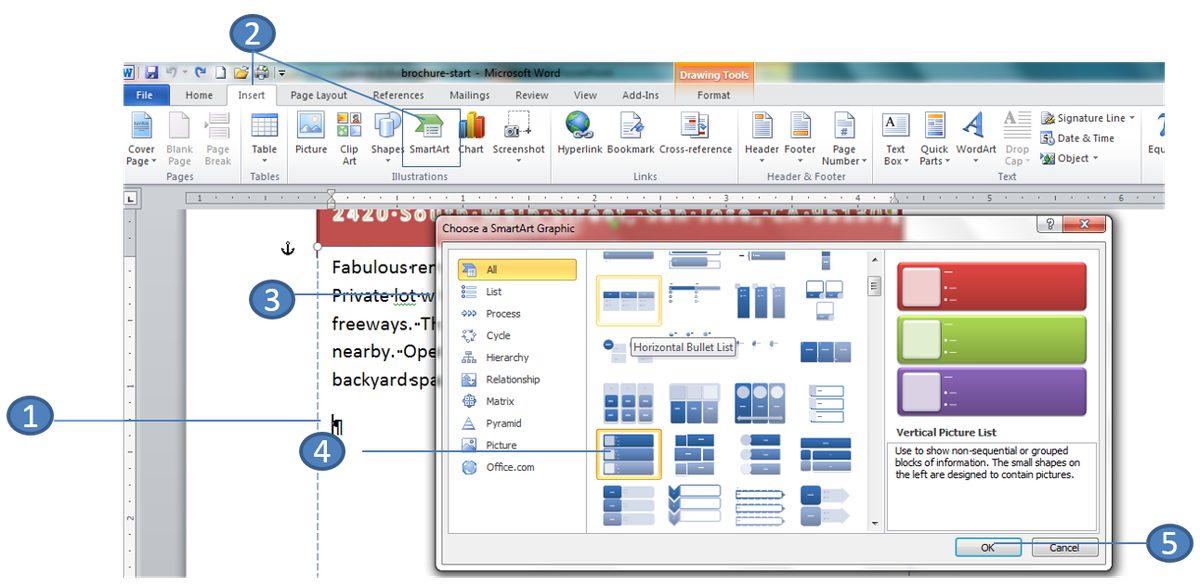Image resolution: width=1200 pixels, height=585 pixels.
Task: Insert a Chart from the ribbon
Action: click(471, 136)
